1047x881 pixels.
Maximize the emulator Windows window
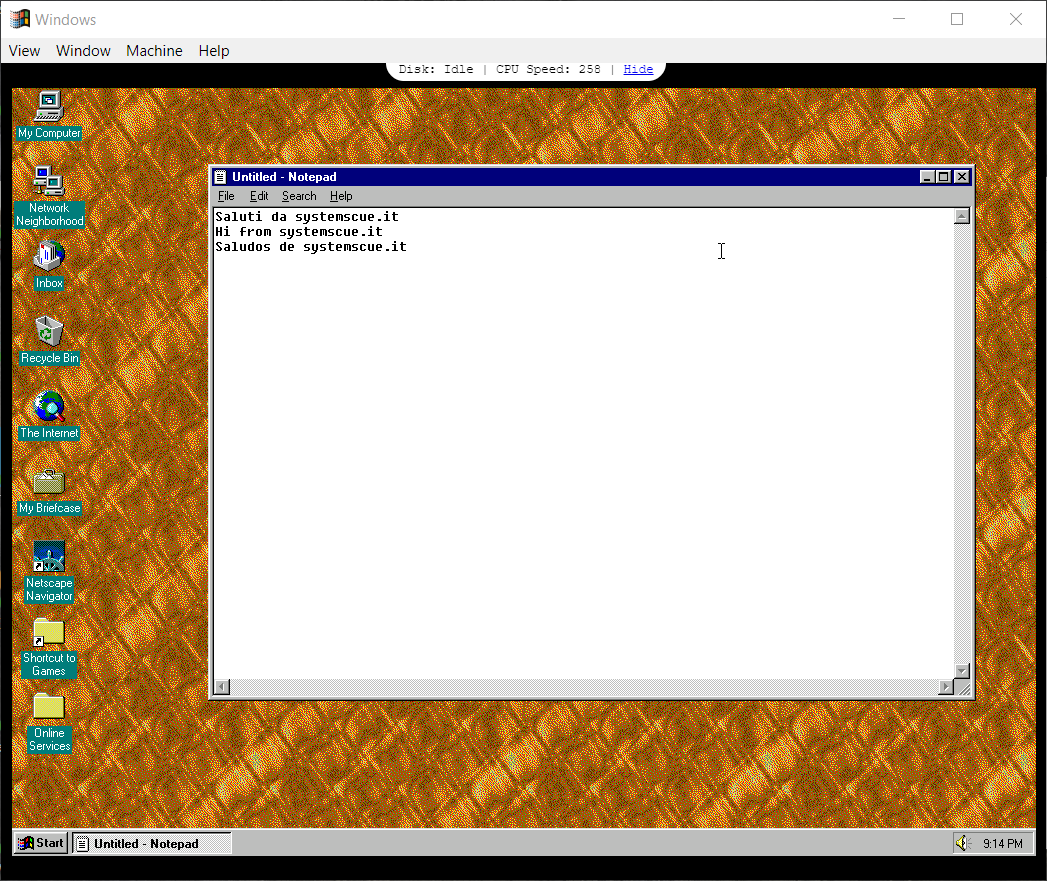pyautogui.click(x=957, y=19)
